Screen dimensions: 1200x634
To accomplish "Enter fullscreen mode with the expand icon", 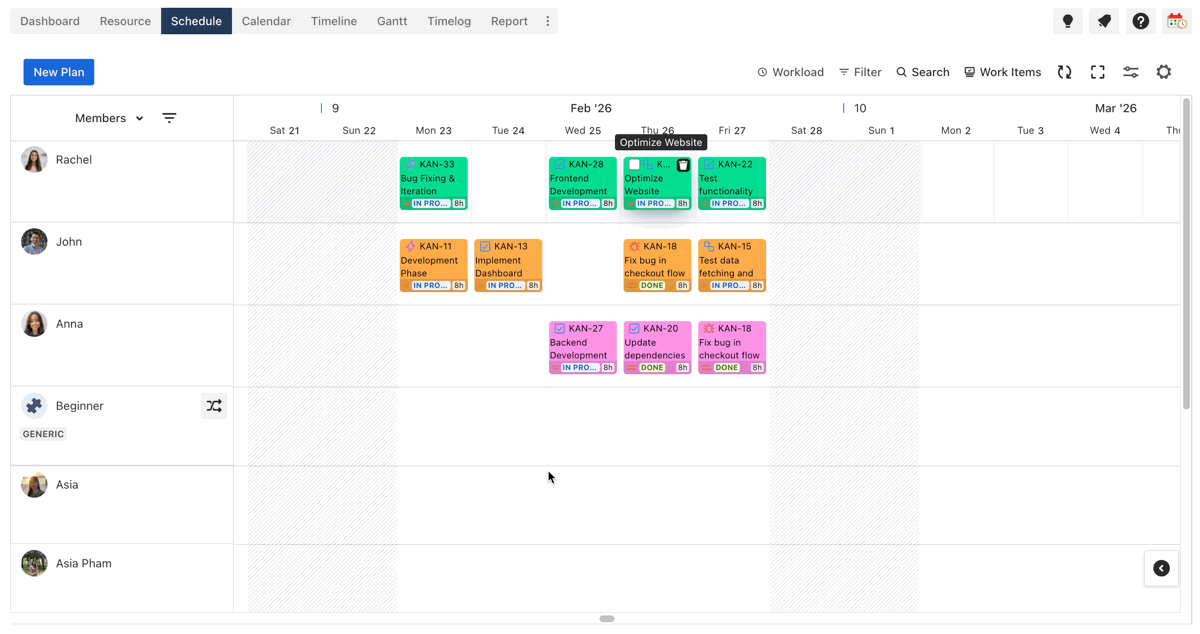I will 1098,72.
